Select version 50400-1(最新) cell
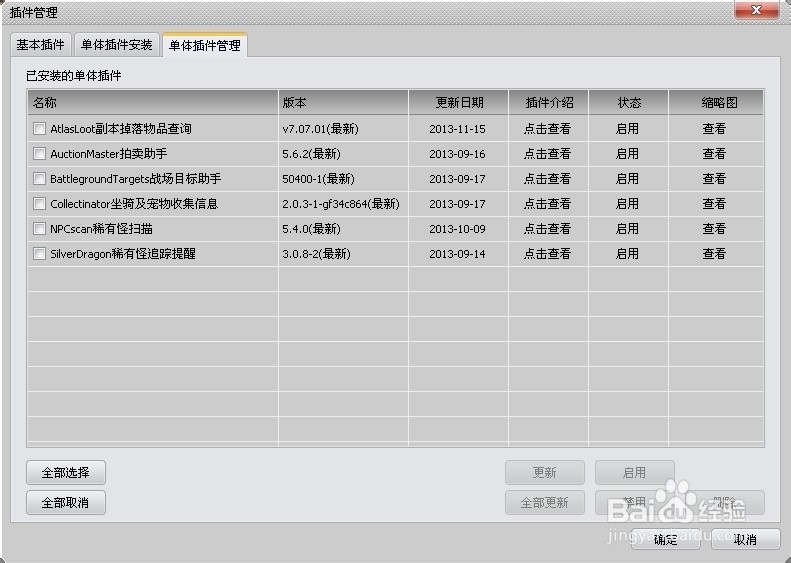This screenshot has height=563, width=791. click(319, 179)
